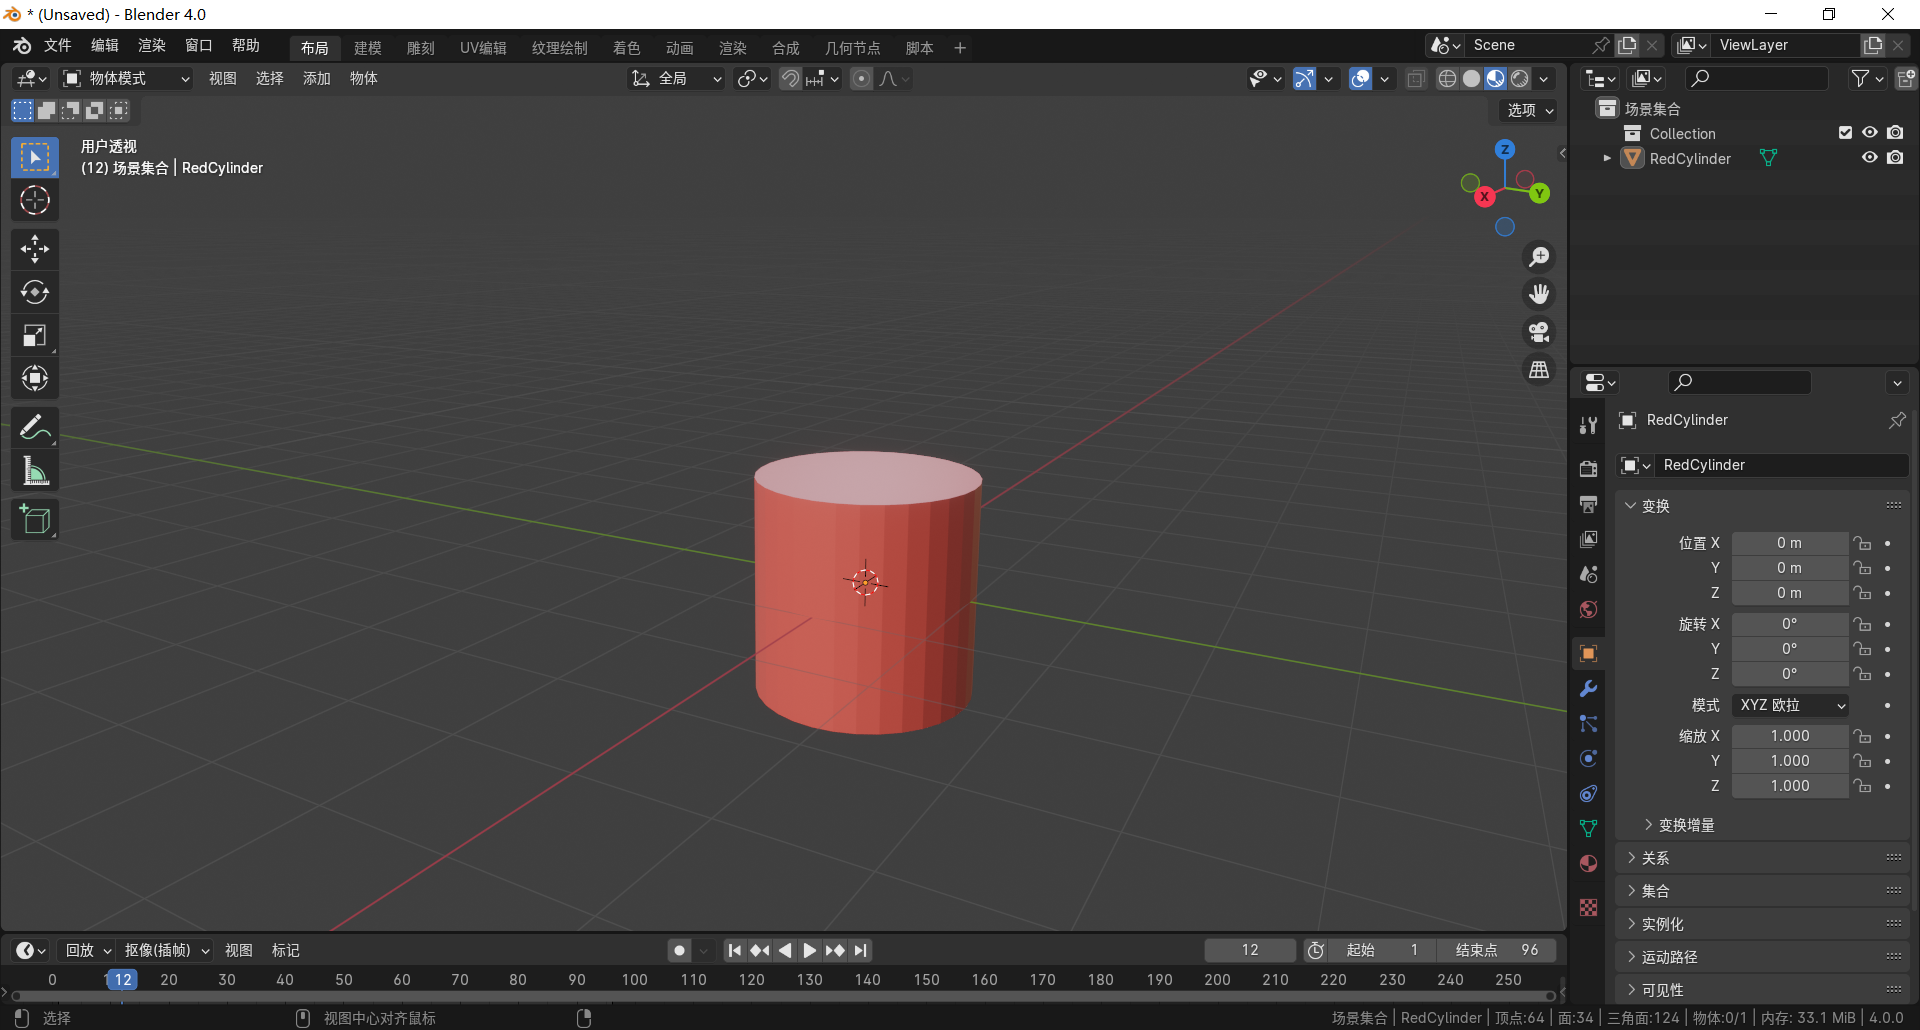Viewport: 1920px width, 1030px height.
Task: Open the Edit menu
Action: click(104, 45)
